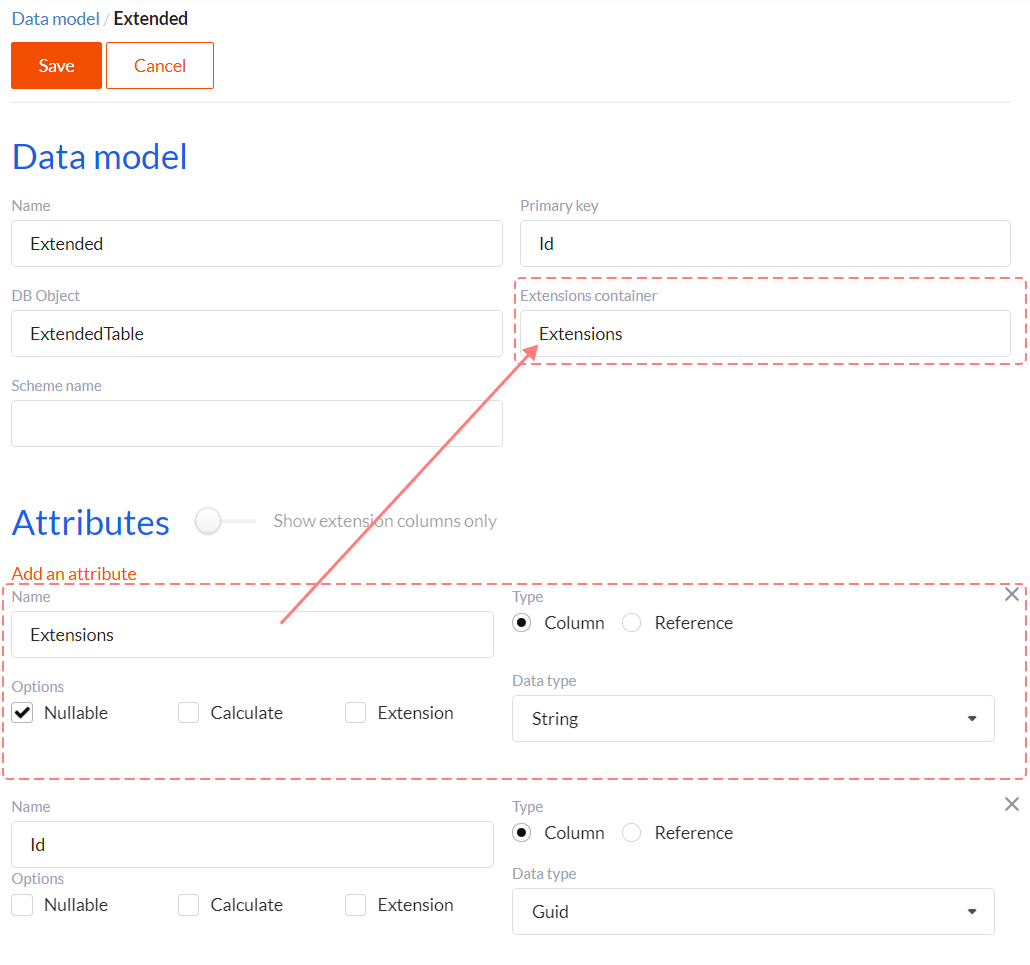1030x965 pixels.
Task: Edit the Id attribute name field
Action: (252, 845)
